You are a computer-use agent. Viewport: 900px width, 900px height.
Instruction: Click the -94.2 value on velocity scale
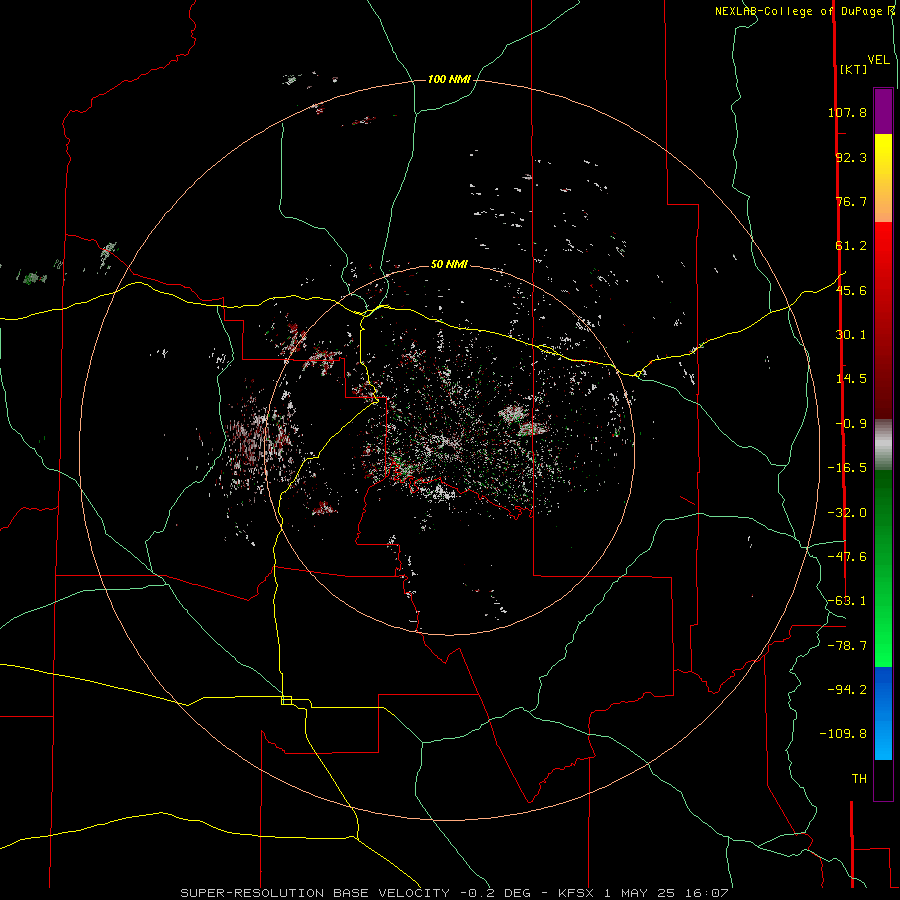coord(847,689)
